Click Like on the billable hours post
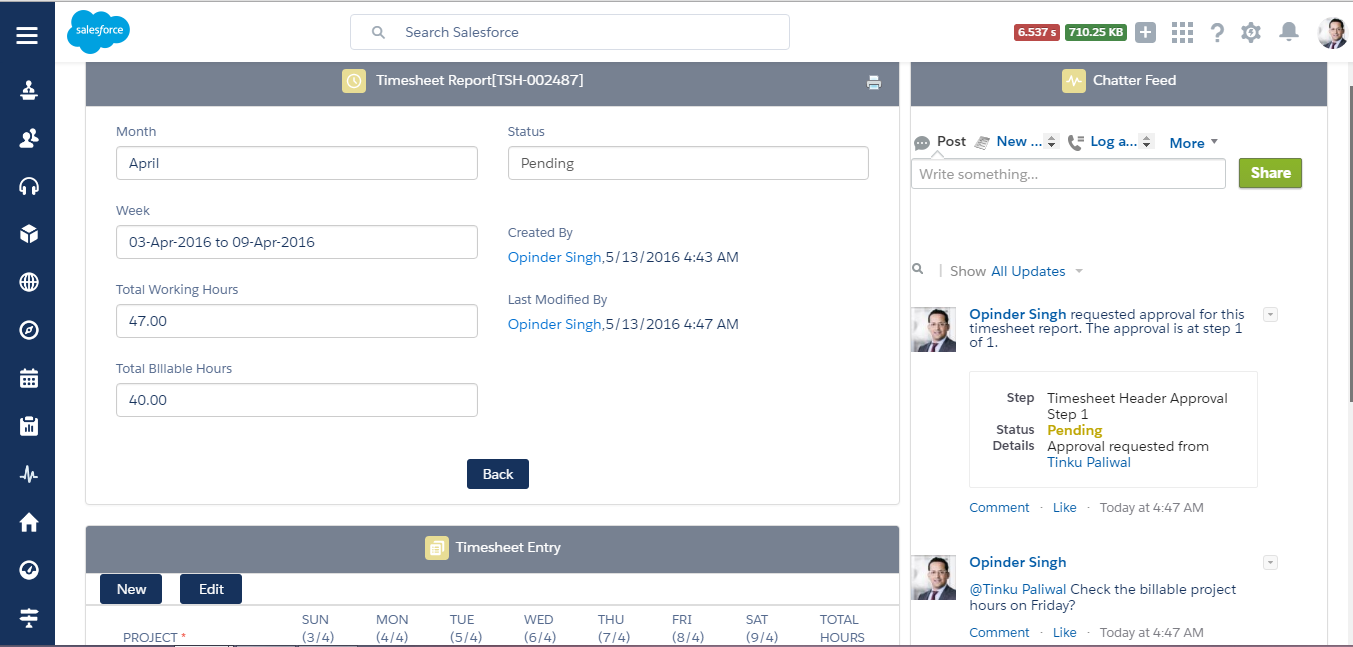The height and width of the screenshot is (647, 1353). [1065, 632]
